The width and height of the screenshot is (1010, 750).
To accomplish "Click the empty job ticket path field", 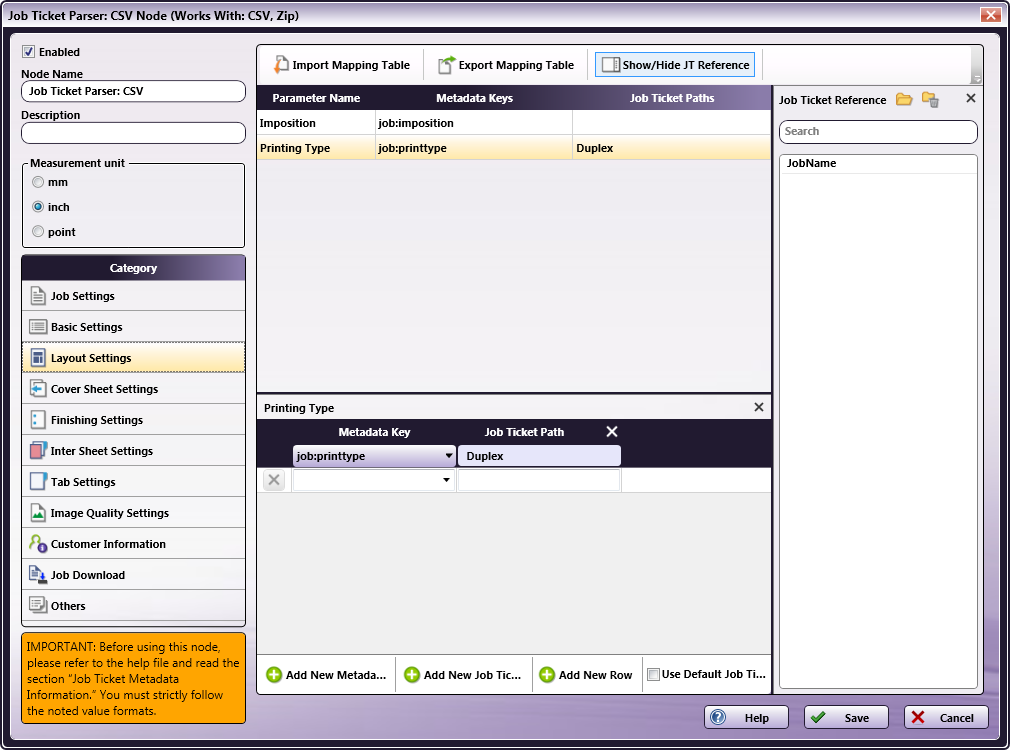I will point(539,480).
